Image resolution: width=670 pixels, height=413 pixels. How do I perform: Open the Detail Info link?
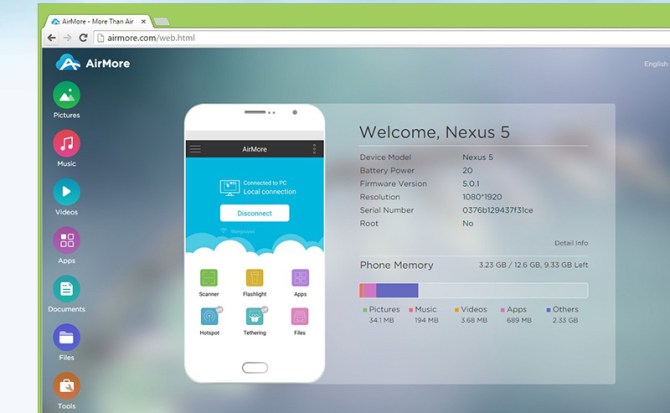pyautogui.click(x=571, y=243)
